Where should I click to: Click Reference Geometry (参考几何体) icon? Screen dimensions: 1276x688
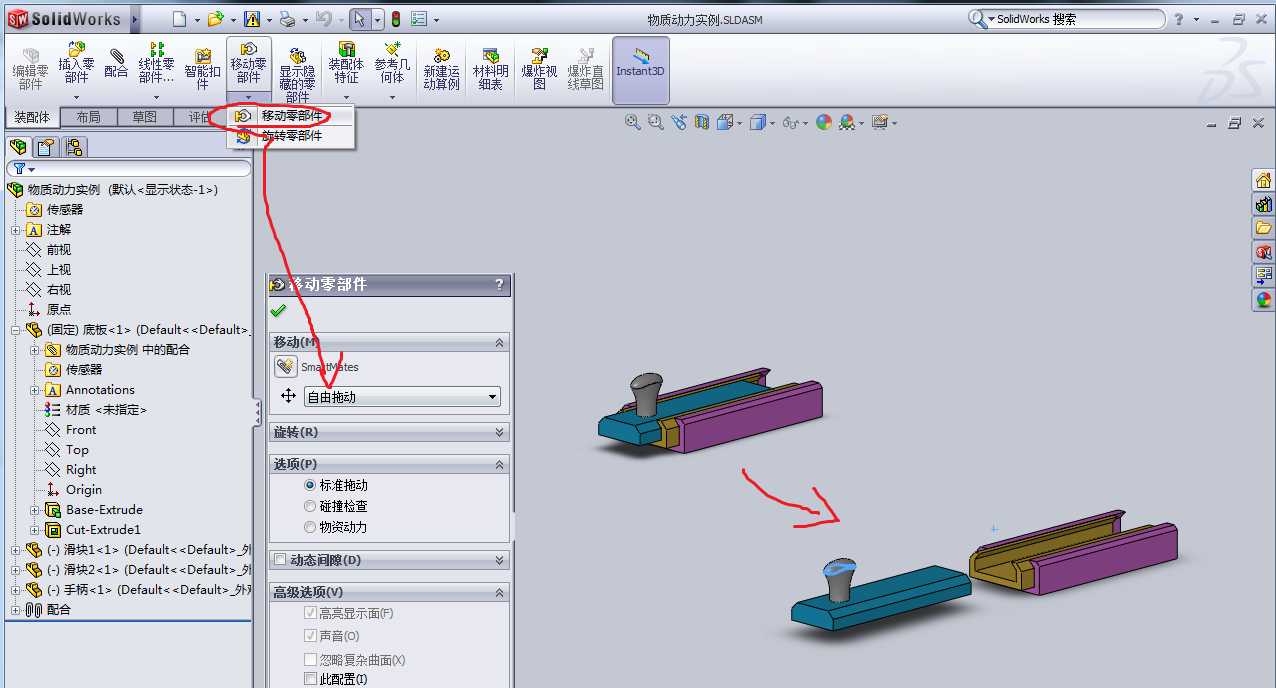point(392,62)
